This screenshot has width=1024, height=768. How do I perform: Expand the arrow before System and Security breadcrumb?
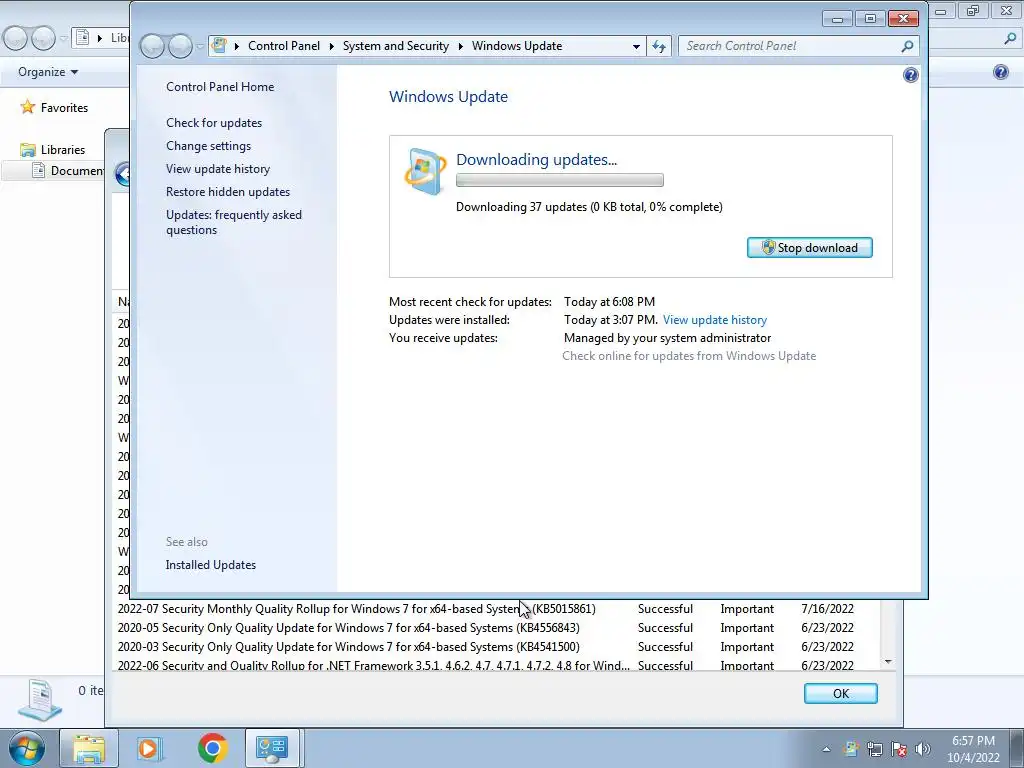332,46
